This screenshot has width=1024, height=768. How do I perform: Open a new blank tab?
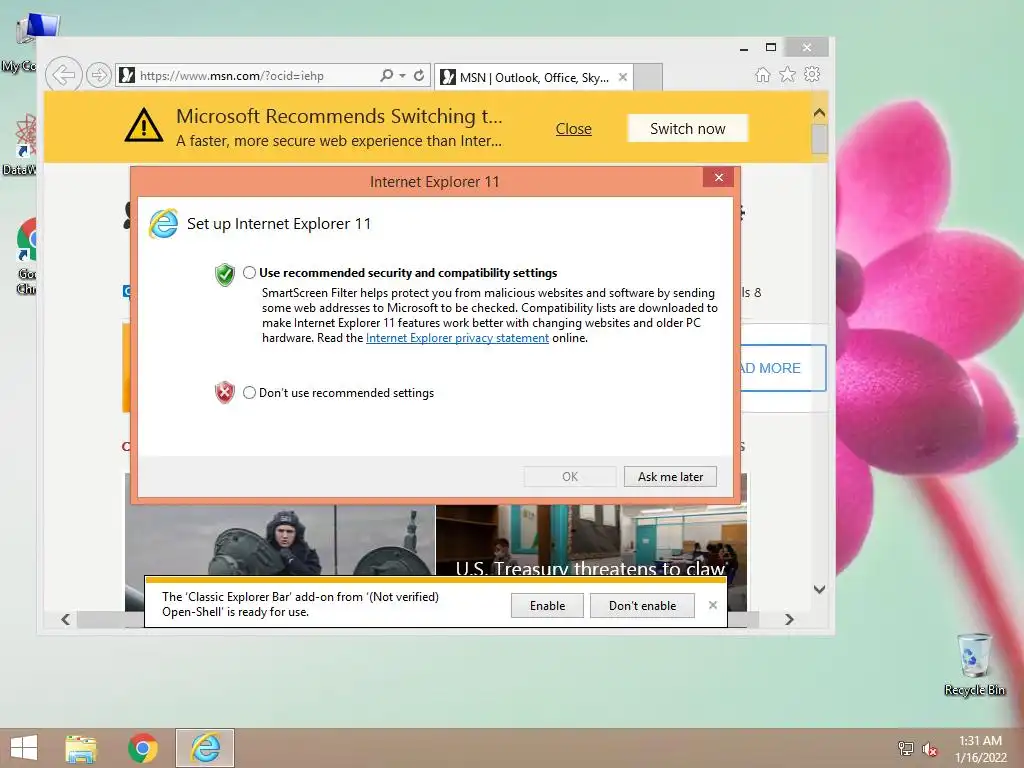(x=648, y=77)
